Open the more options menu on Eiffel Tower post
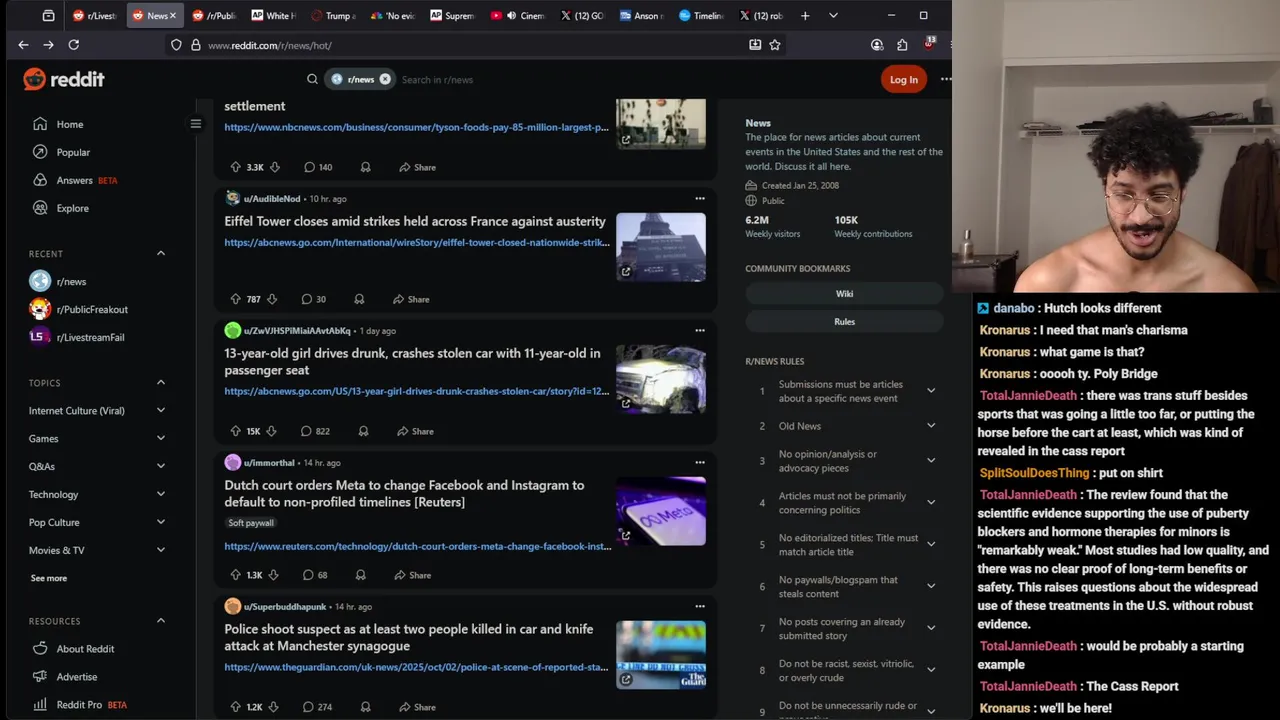This screenshot has height=720, width=1280. tap(700, 198)
